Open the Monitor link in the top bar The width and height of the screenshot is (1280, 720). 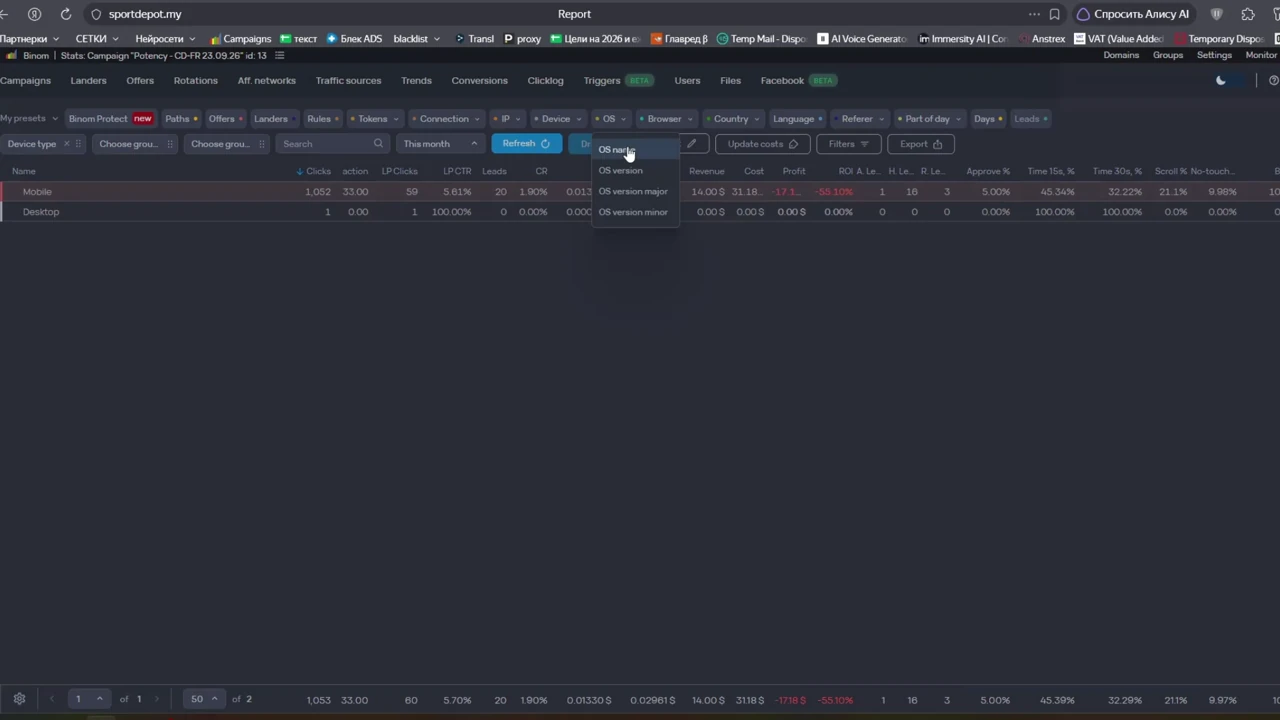[x=1261, y=55]
